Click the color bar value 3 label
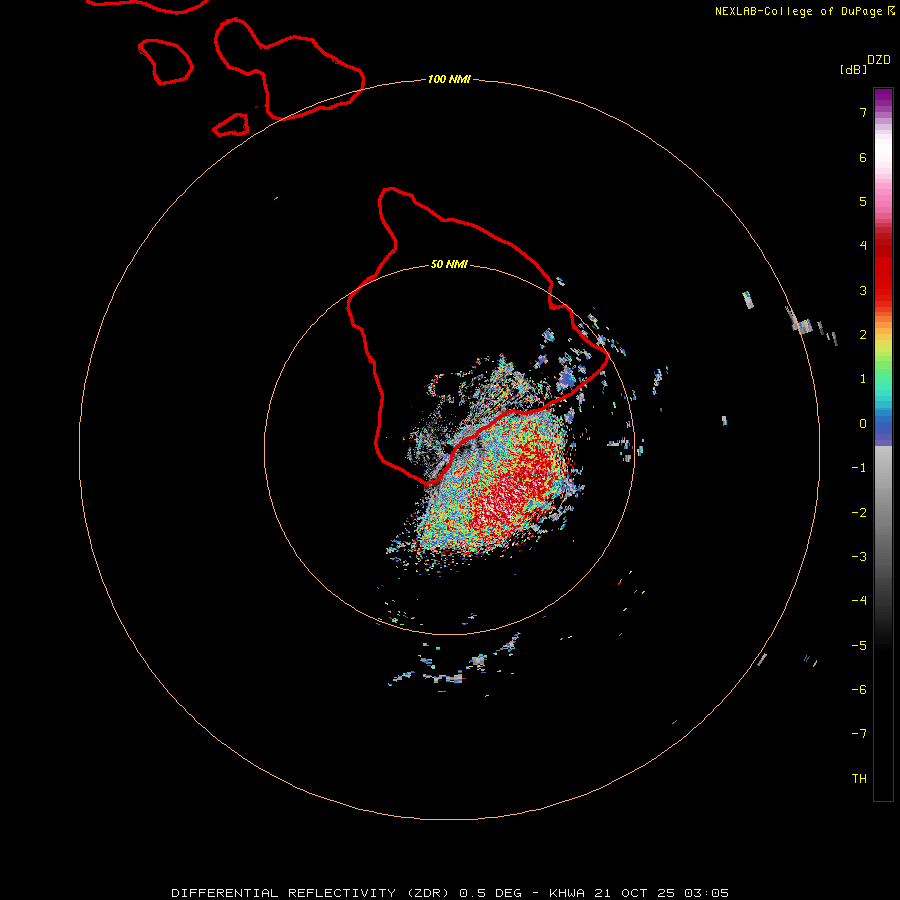Screen dimensions: 900x900 click(863, 290)
